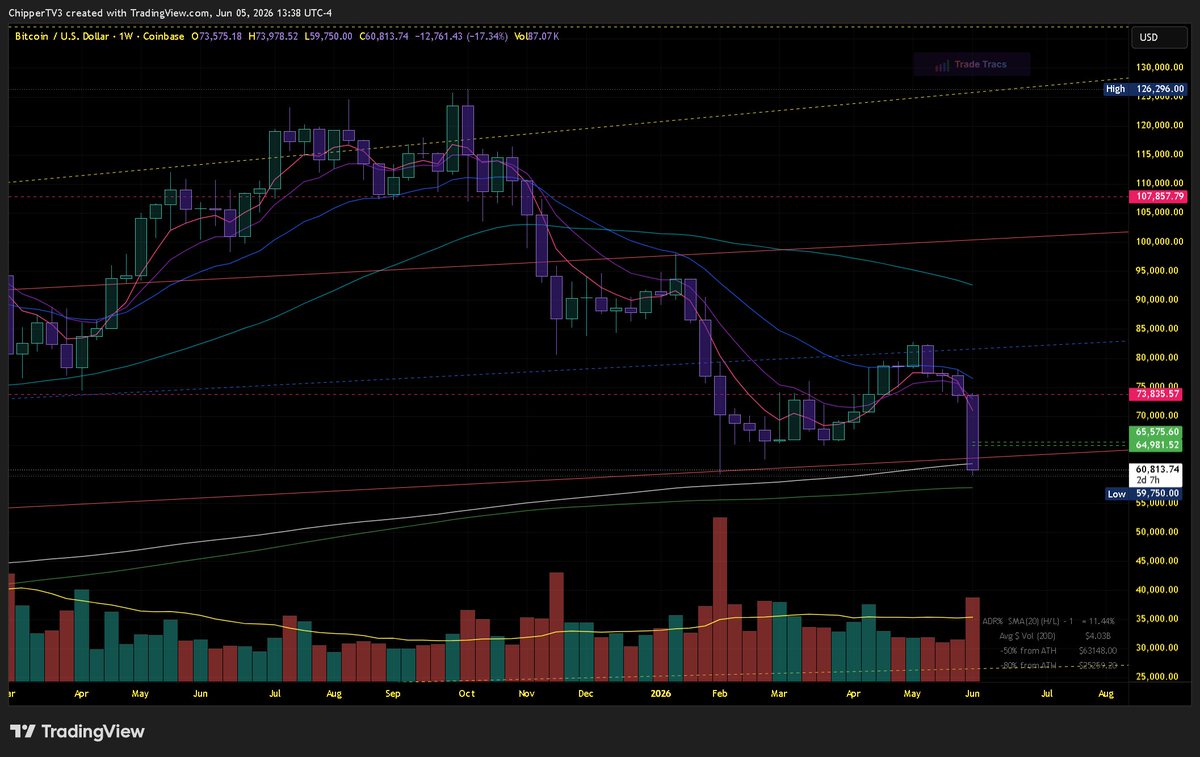Screen dimensions: 1200x757
Task: Click the red 73,835.57 price label
Action: pos(1157,395)
